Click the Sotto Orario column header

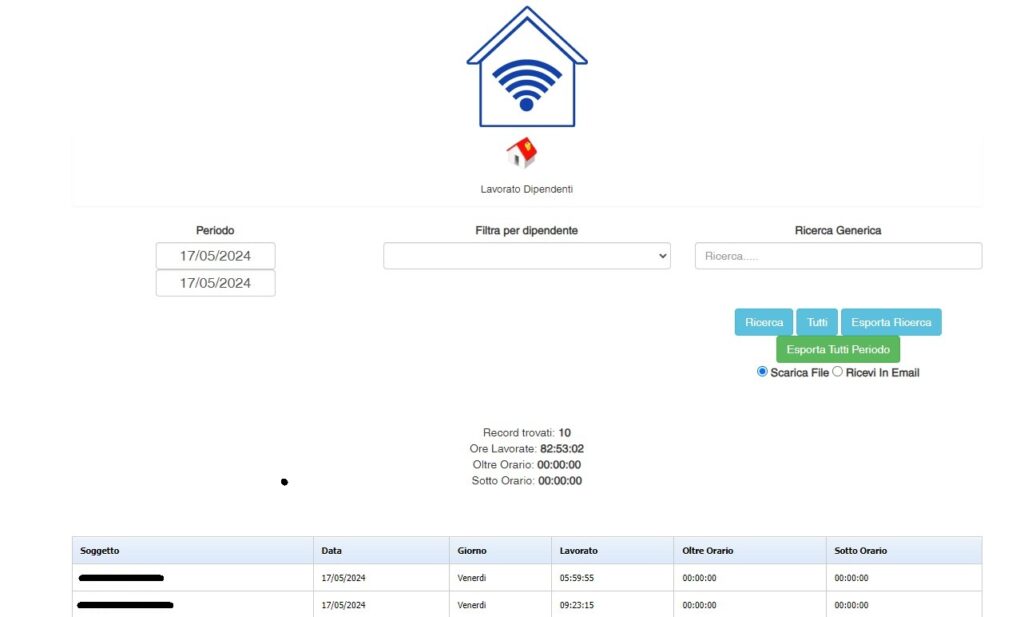pos(860,551)
